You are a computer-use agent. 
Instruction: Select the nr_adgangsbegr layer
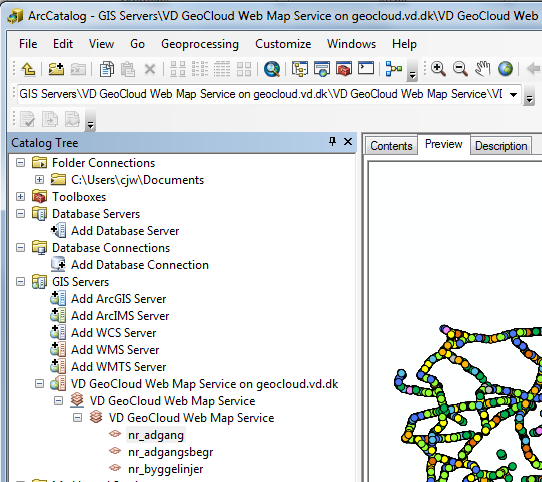[x=170, y=452]
